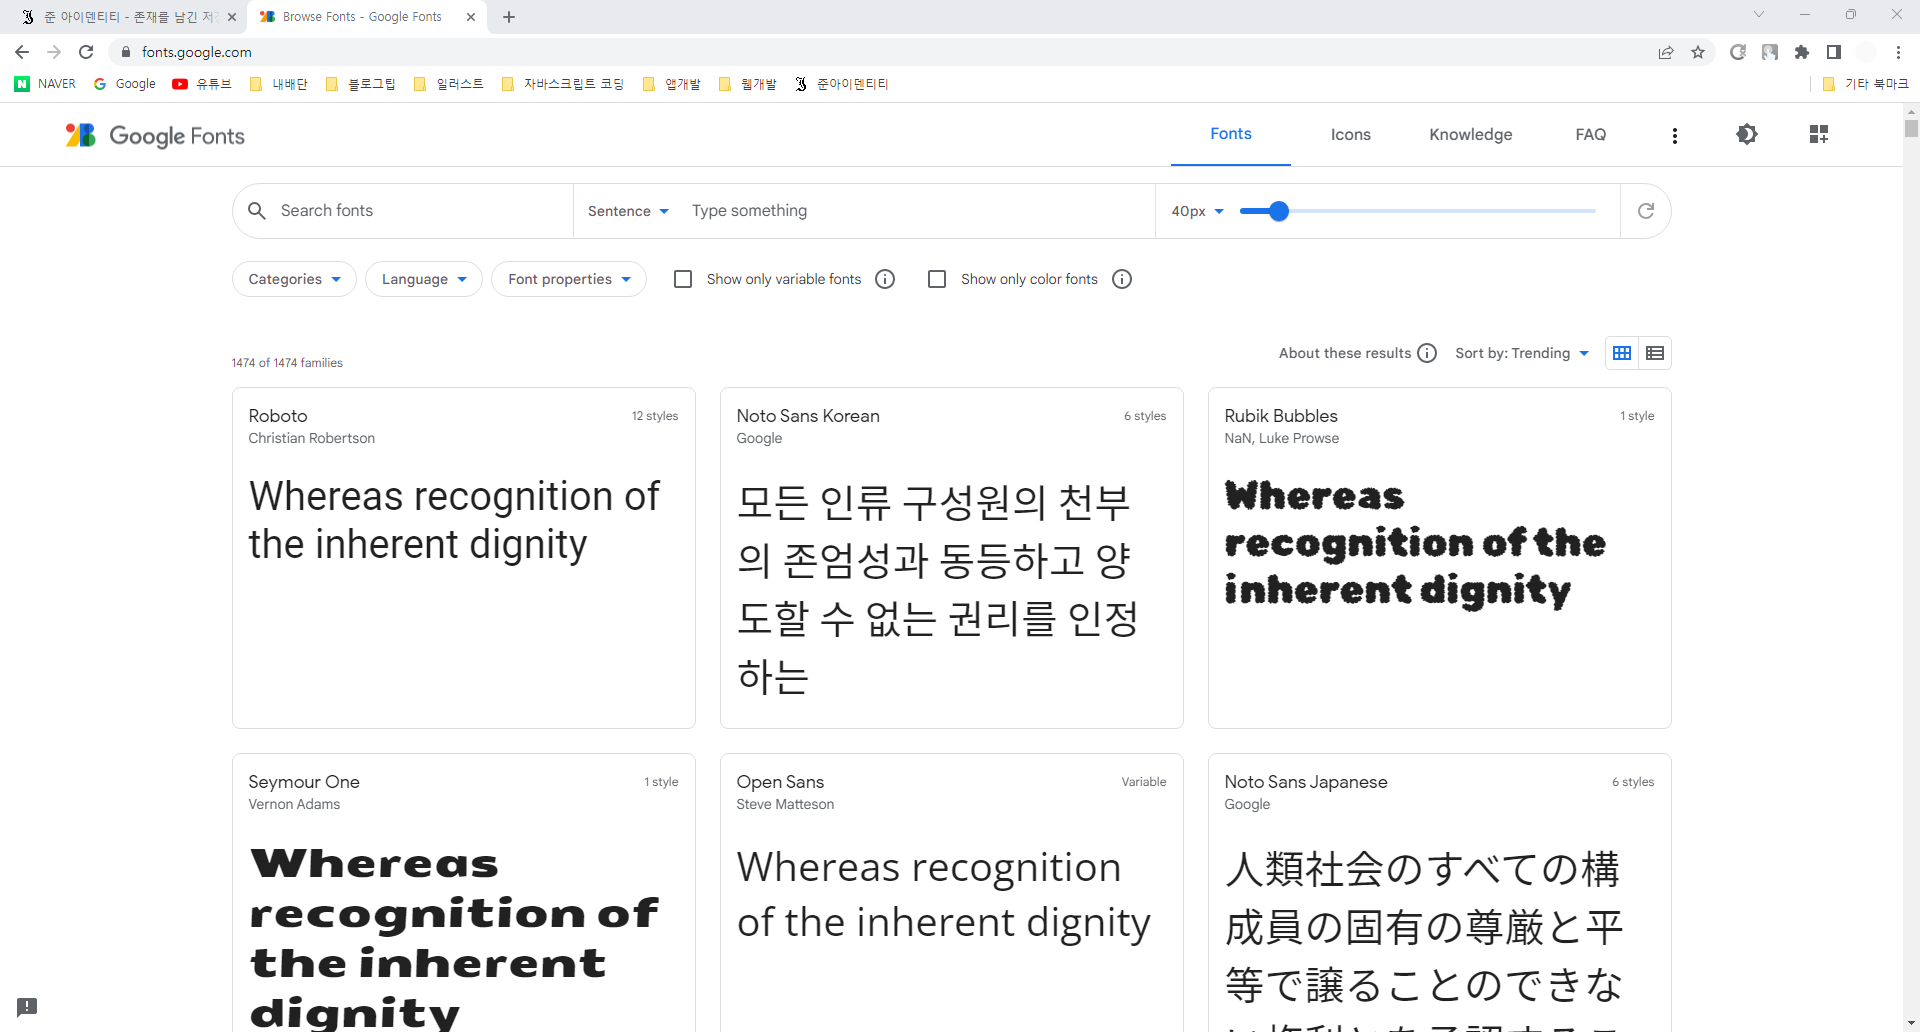
Task: Enable Show only variable fonts
Action: (683, 279)
